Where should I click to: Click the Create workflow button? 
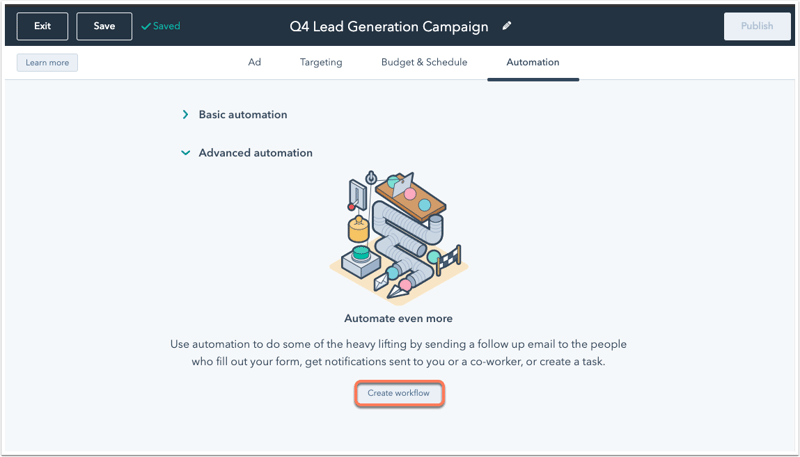399,393
